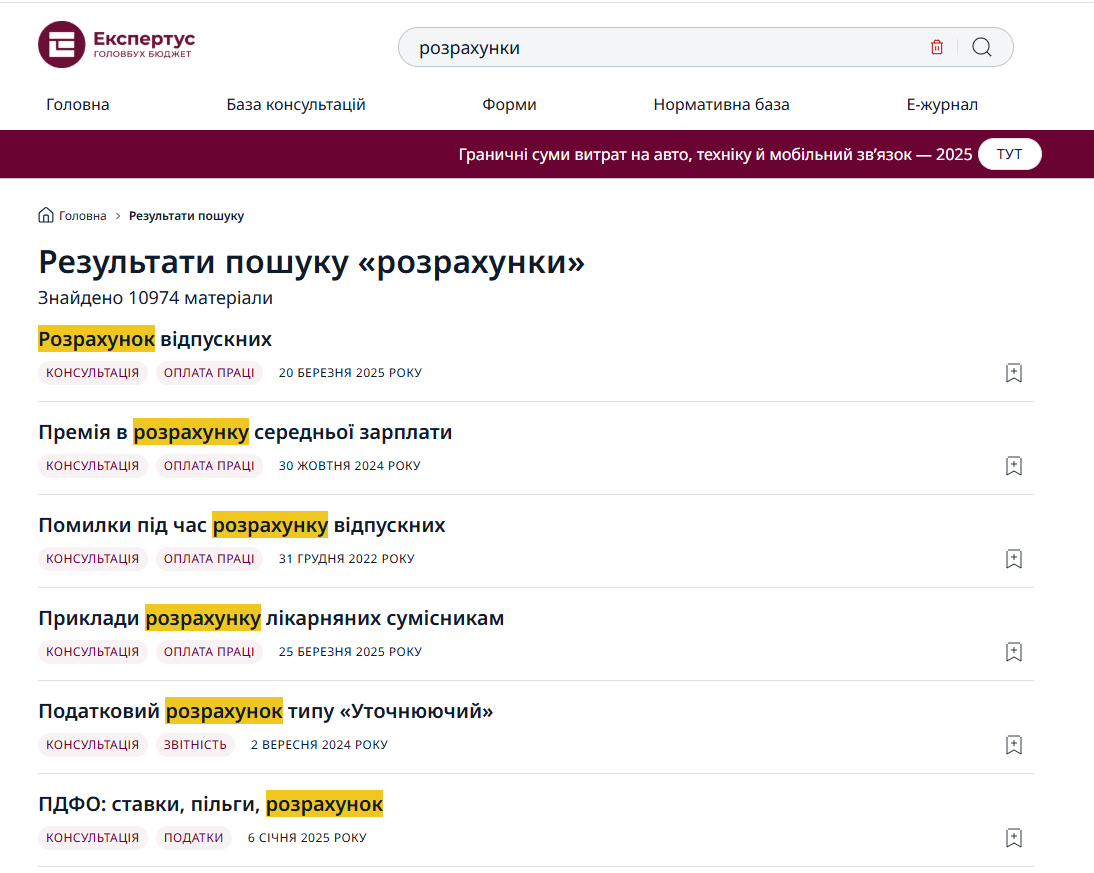The image size is (1094, 873).
Task: Open the Головна menu item
Action: pos(78,104)
